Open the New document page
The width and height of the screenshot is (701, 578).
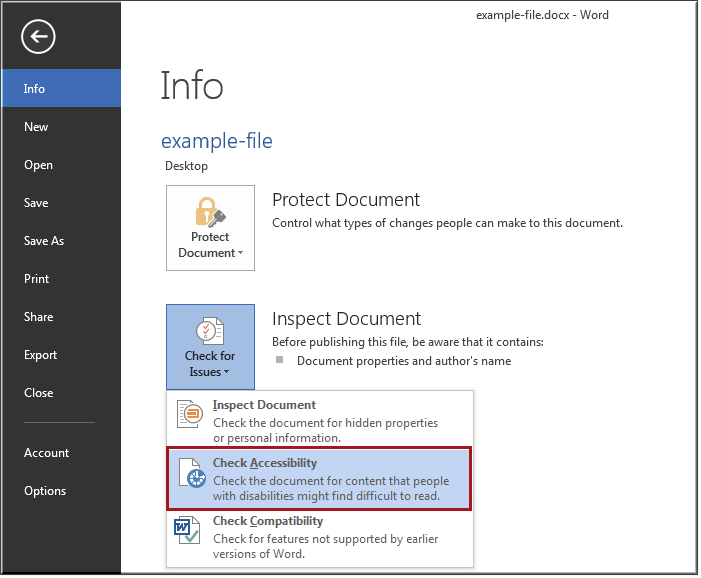click(x=36, y=127)
